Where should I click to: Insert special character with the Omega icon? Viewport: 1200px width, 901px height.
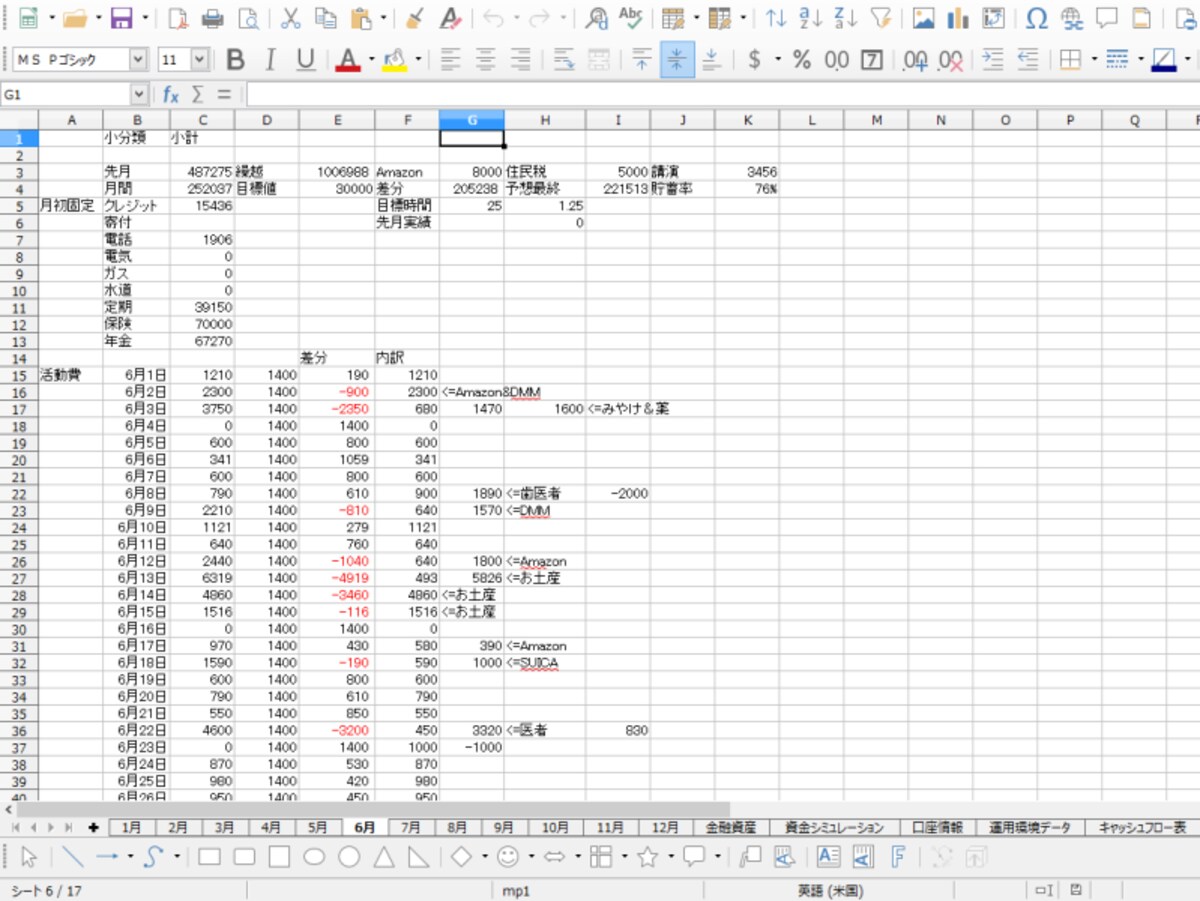pos(1038,18)
